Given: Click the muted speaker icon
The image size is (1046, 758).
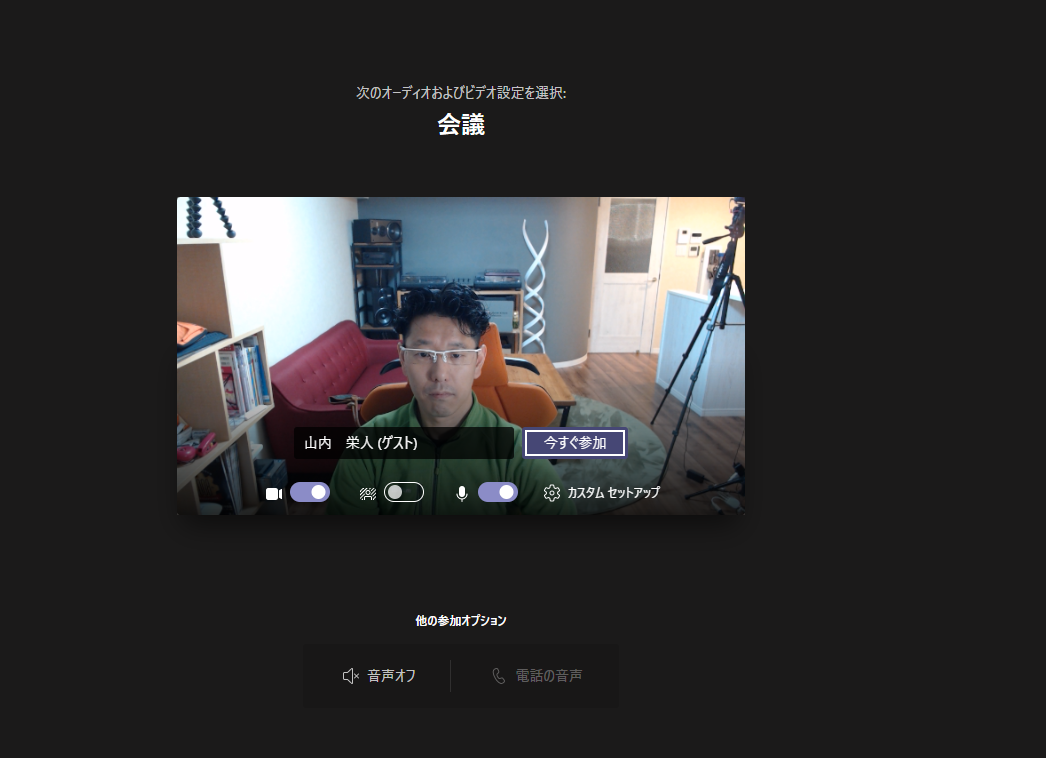Looking at the screenshot, I should tap(350, 676).
